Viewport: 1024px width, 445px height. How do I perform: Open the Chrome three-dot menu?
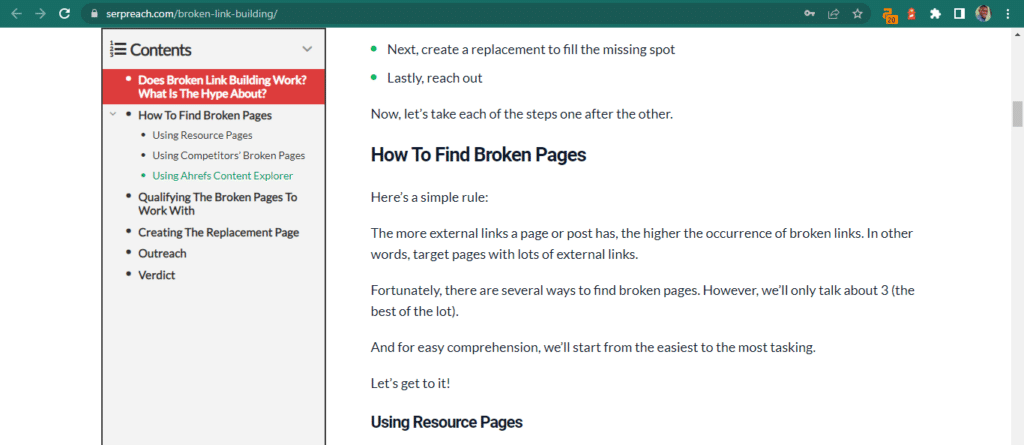click(x=1008, y=14)
